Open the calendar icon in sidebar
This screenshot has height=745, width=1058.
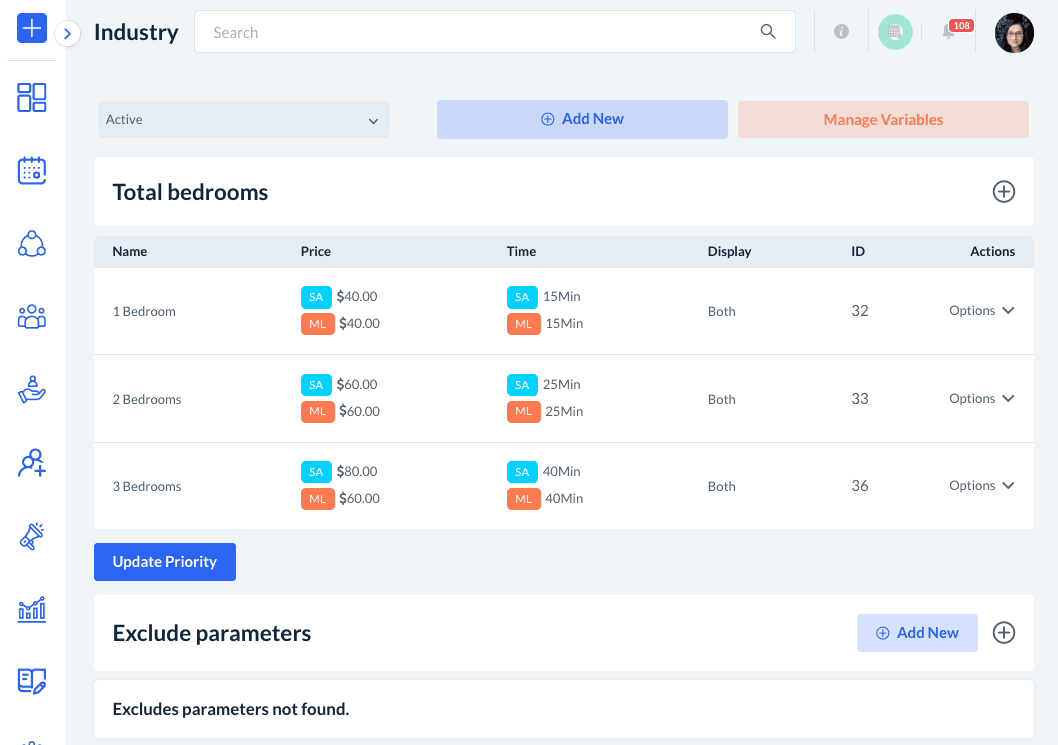coord(32,170)
